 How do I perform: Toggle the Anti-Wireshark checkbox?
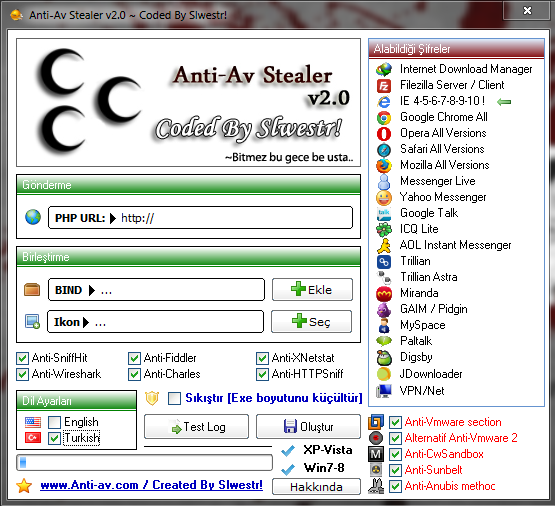22,374
